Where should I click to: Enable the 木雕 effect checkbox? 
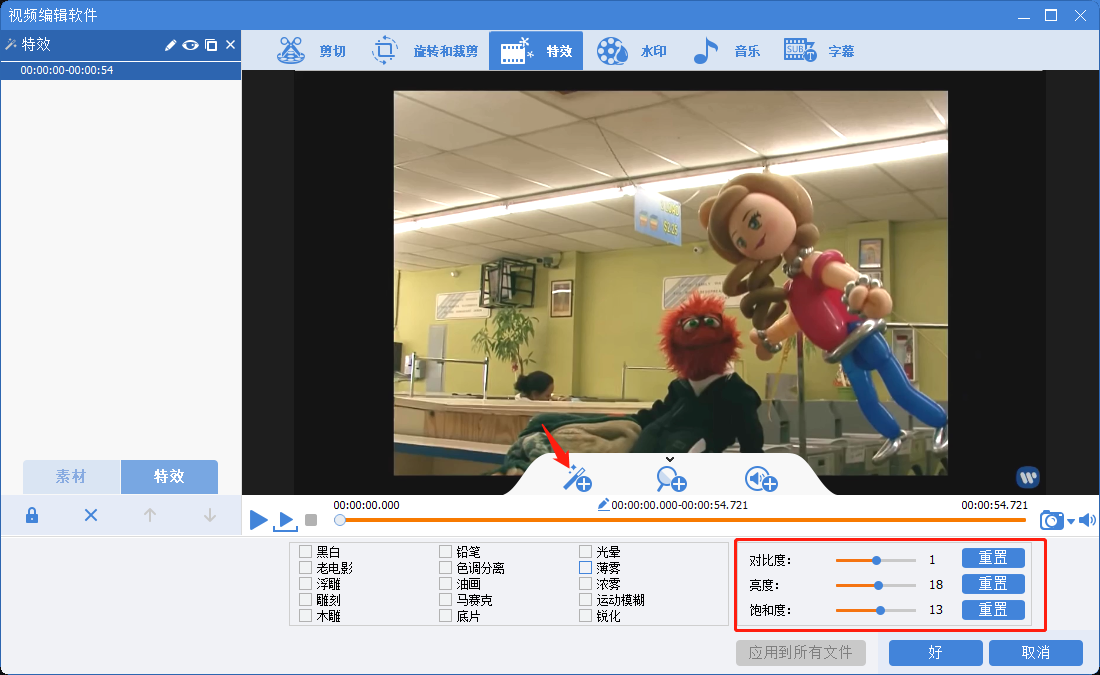coord(305,616)
